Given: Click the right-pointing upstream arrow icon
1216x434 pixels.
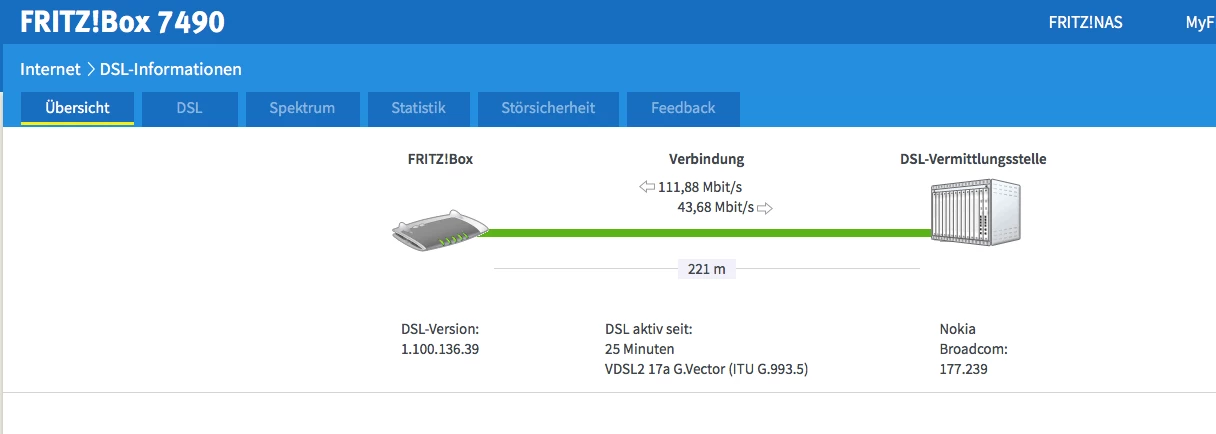Looking at the screenshot, I should (x=765, y=208).
